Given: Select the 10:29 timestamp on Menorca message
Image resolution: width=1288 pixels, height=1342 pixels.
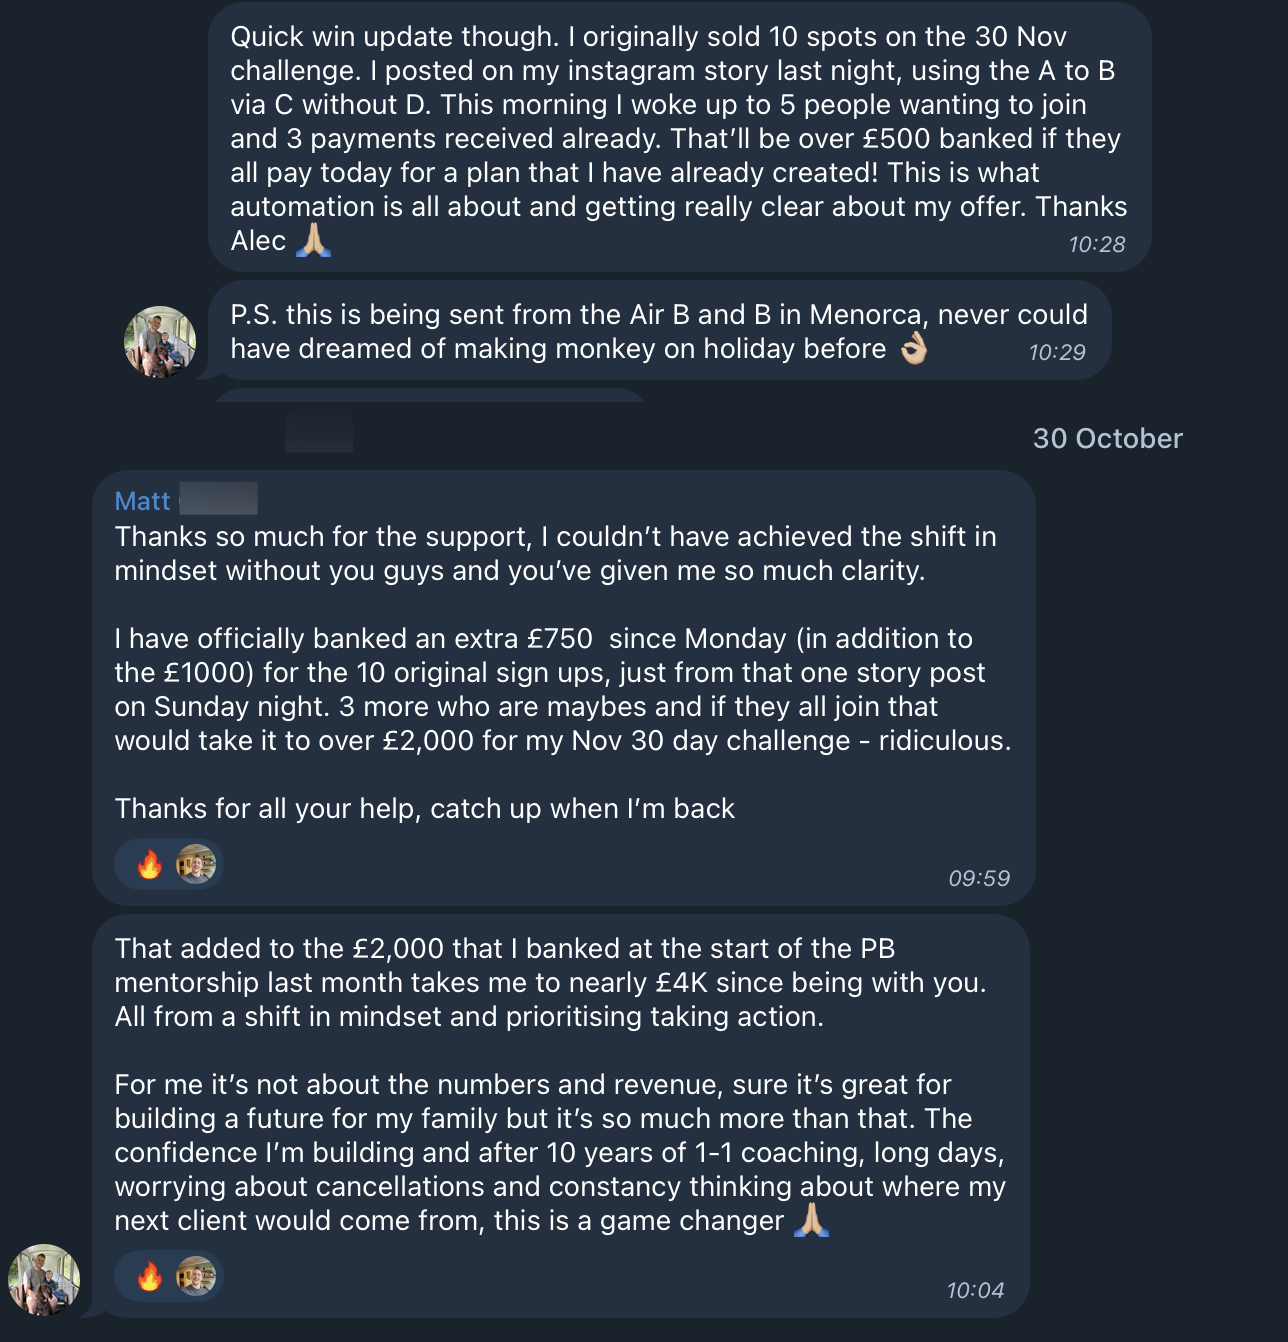Looking at the screenshot, I should [x=1056, y=352].
